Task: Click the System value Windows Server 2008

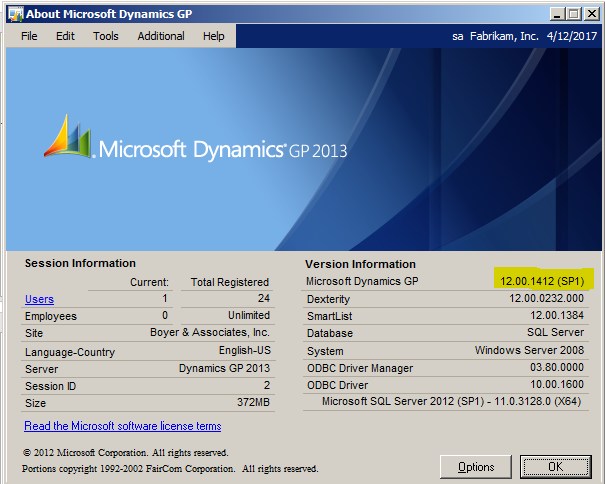Action: coord(529,350)
